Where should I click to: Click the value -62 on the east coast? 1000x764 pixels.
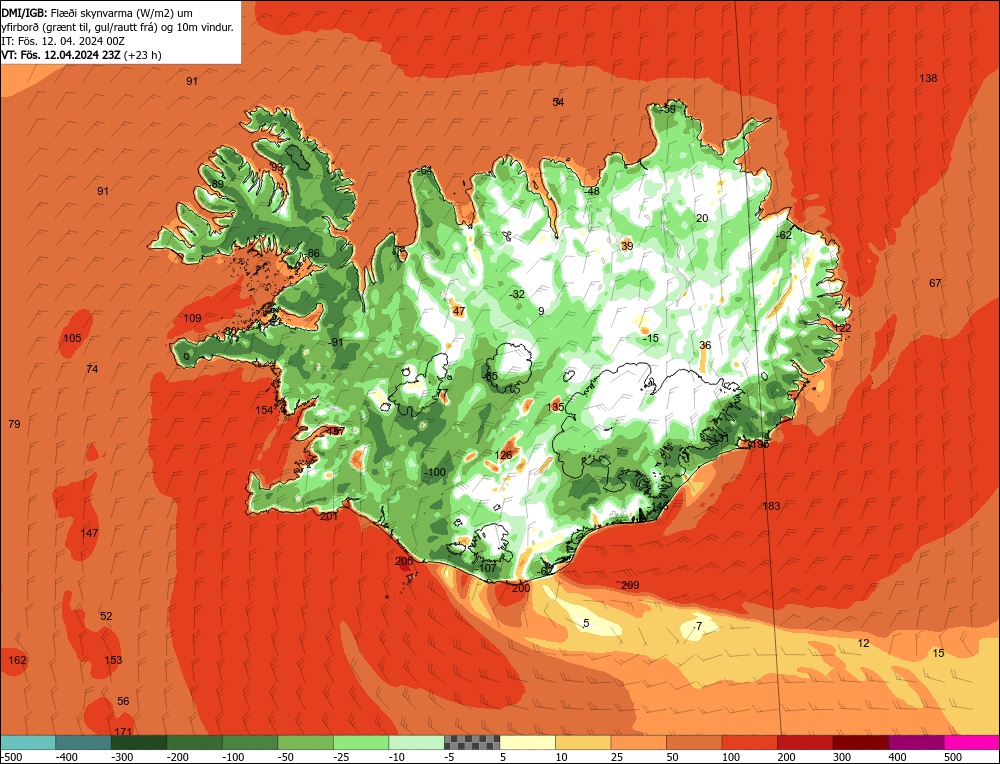click(x=784, y=235)
